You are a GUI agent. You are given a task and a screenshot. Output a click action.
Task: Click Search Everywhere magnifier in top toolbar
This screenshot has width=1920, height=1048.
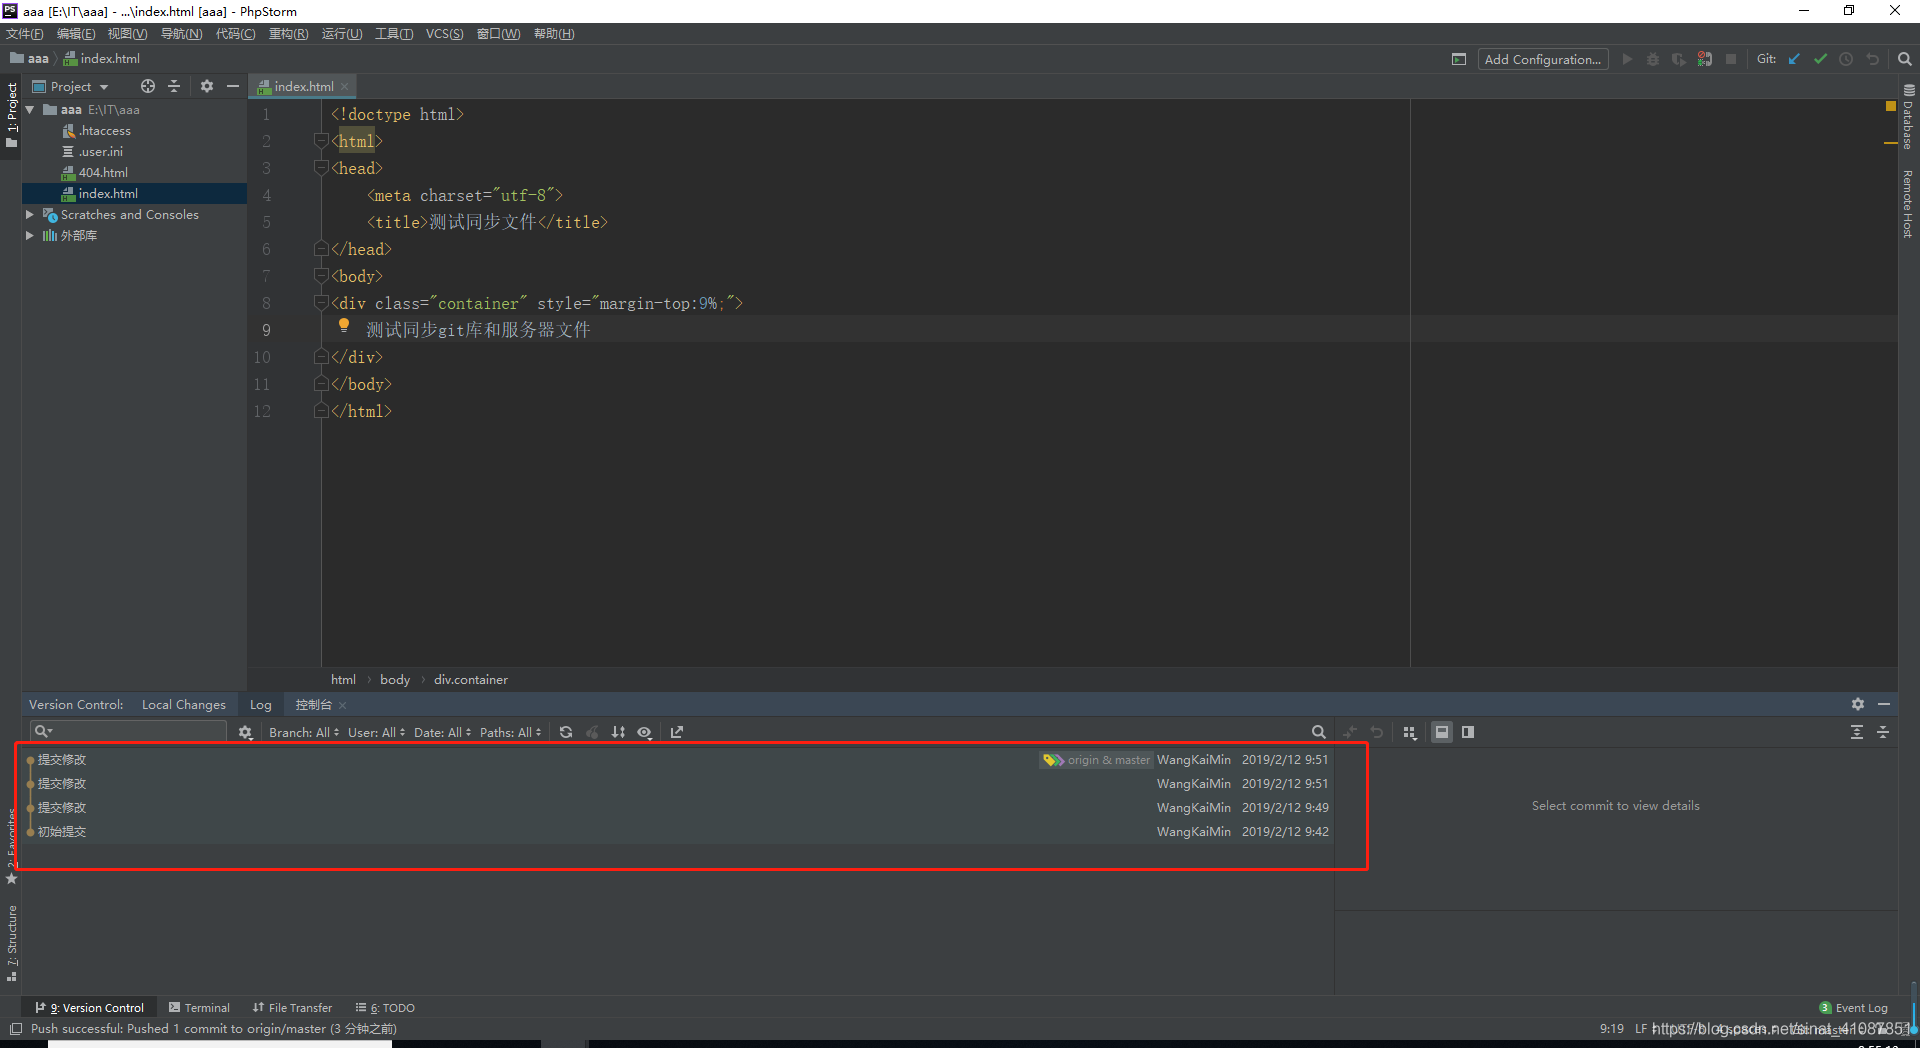click(1905, 59)
